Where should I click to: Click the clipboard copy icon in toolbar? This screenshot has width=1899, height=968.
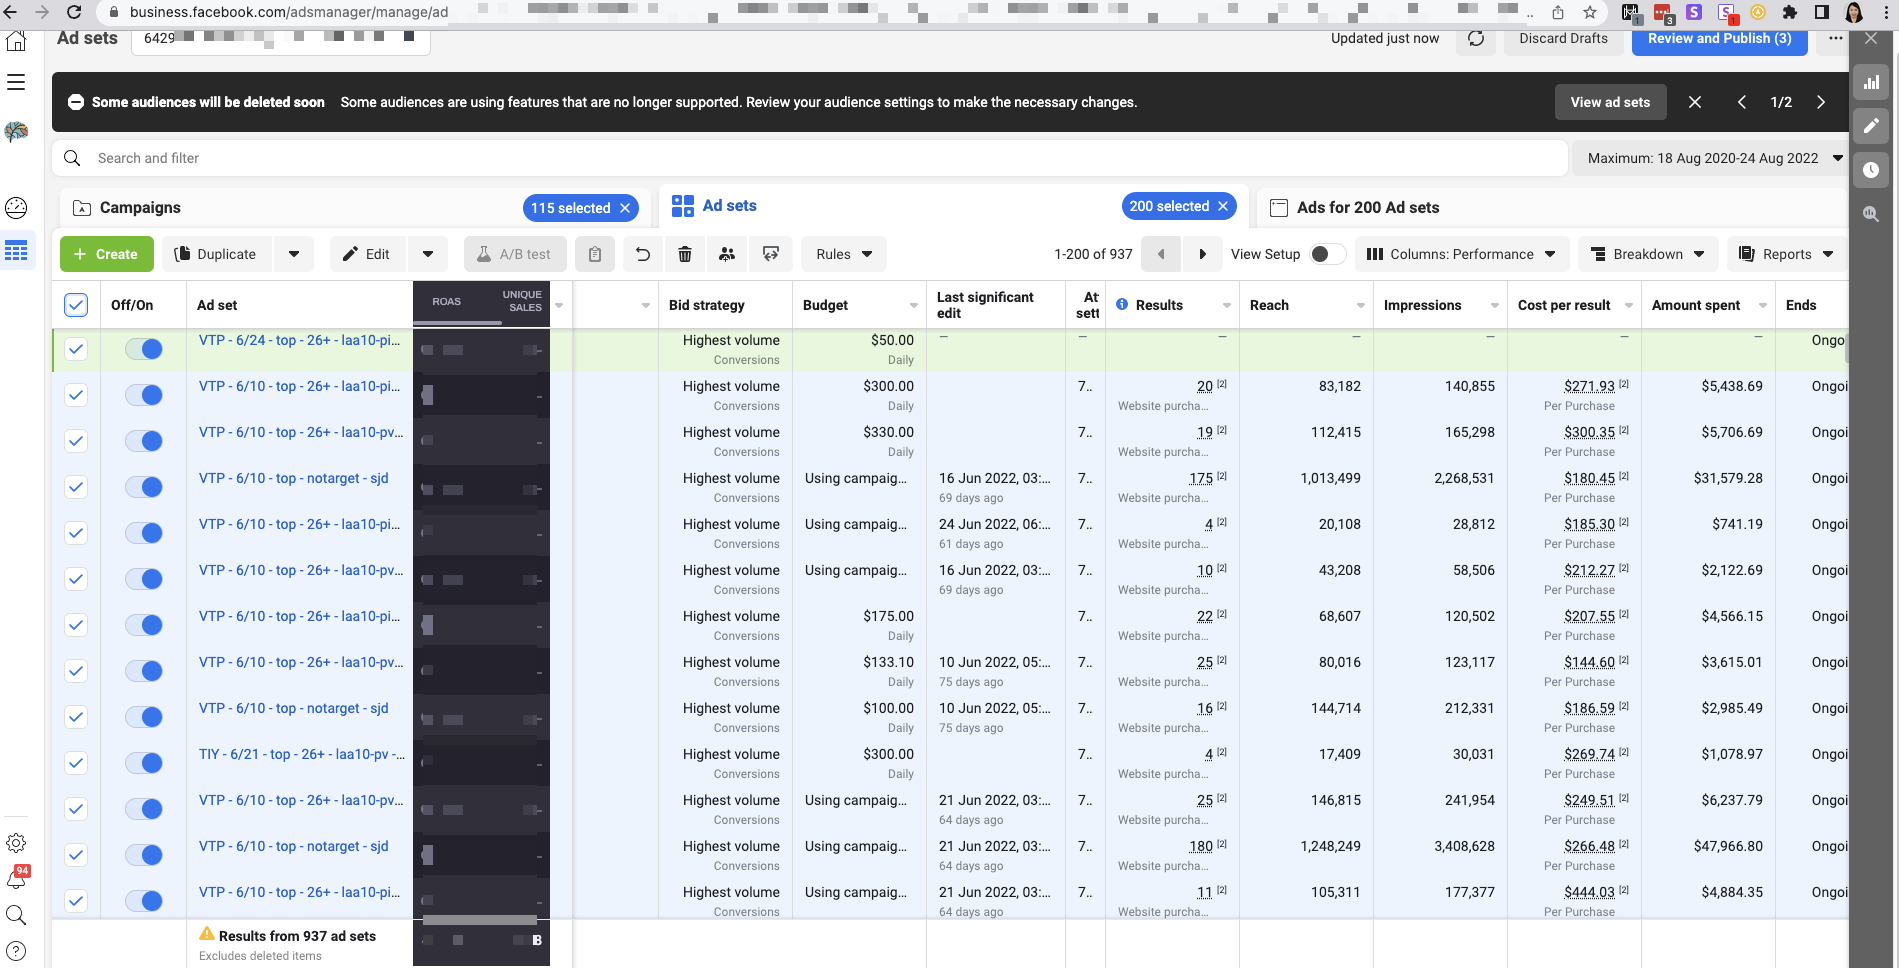pyautogui.click(x=595, y=254)
